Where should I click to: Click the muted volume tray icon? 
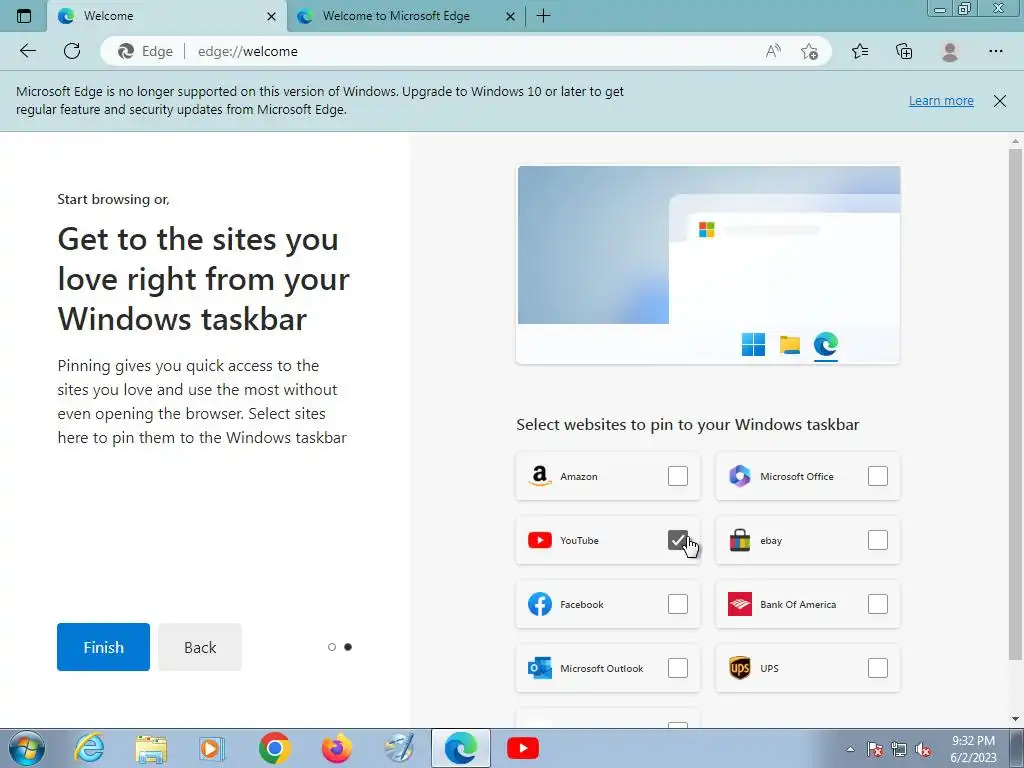(923, 749)
